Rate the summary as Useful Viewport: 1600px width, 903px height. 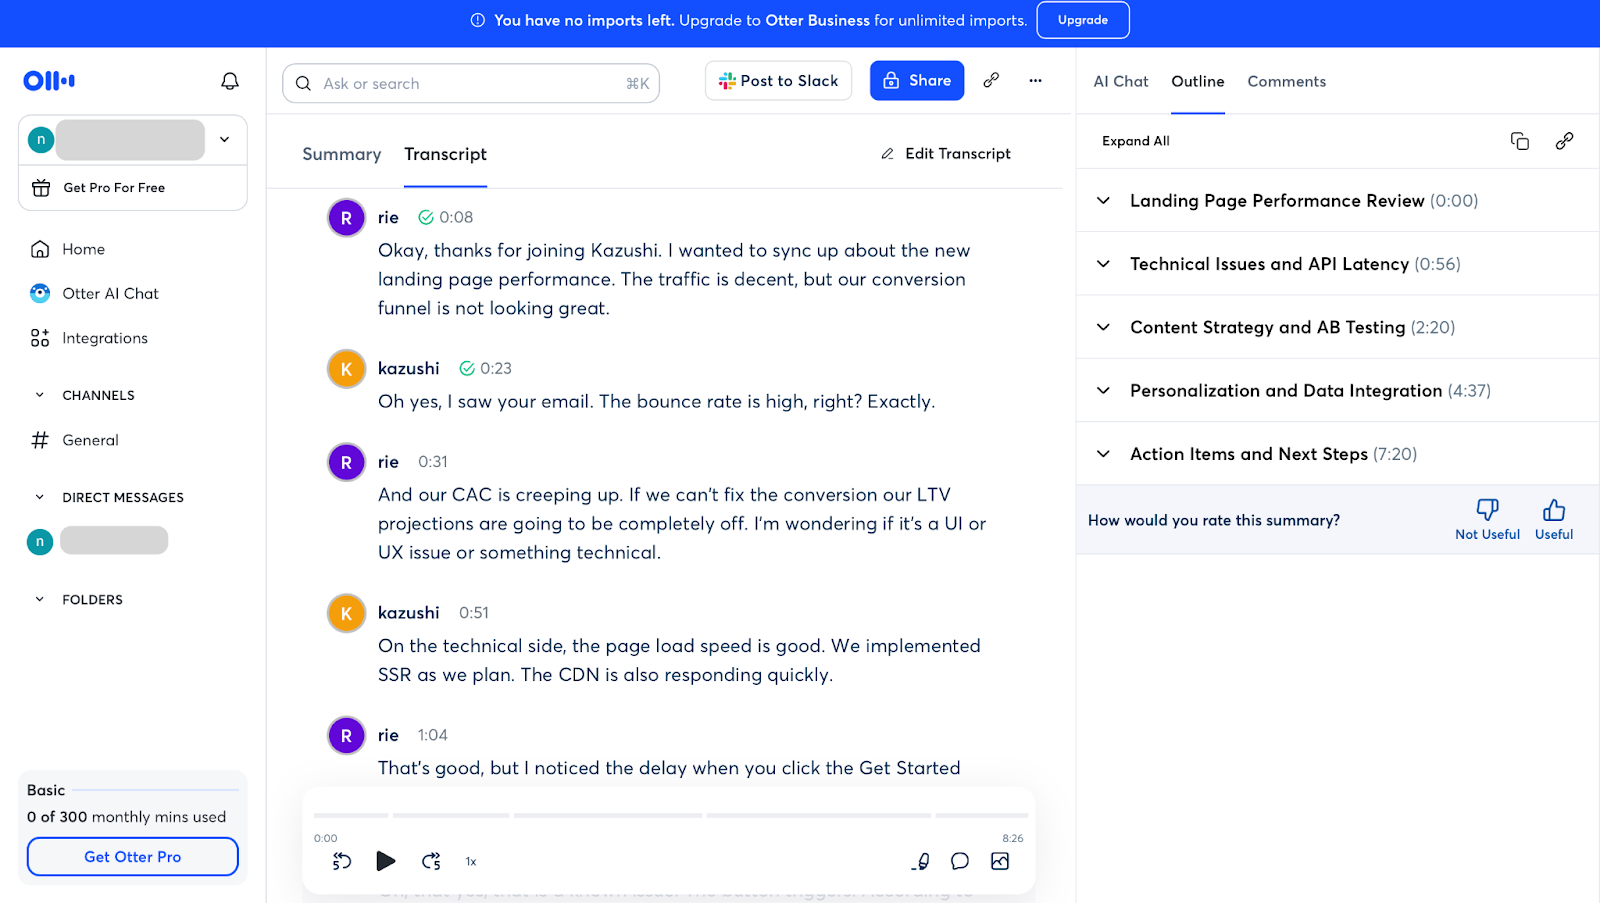(x=1553, y=520)
